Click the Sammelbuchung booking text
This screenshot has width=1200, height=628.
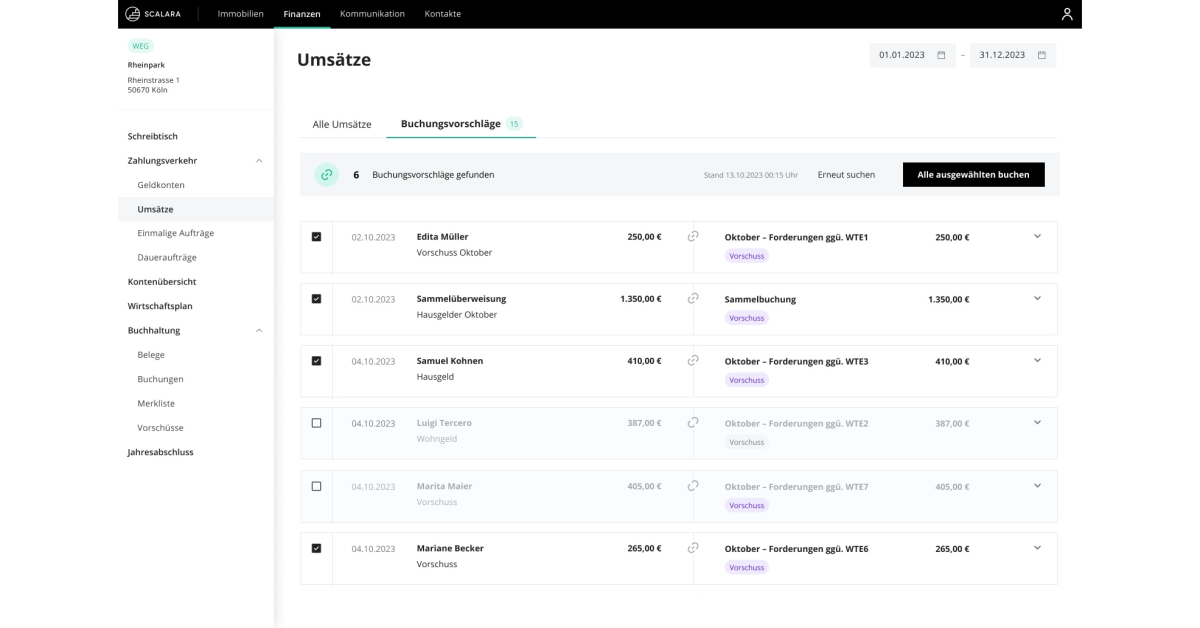[x=760, y=299]
